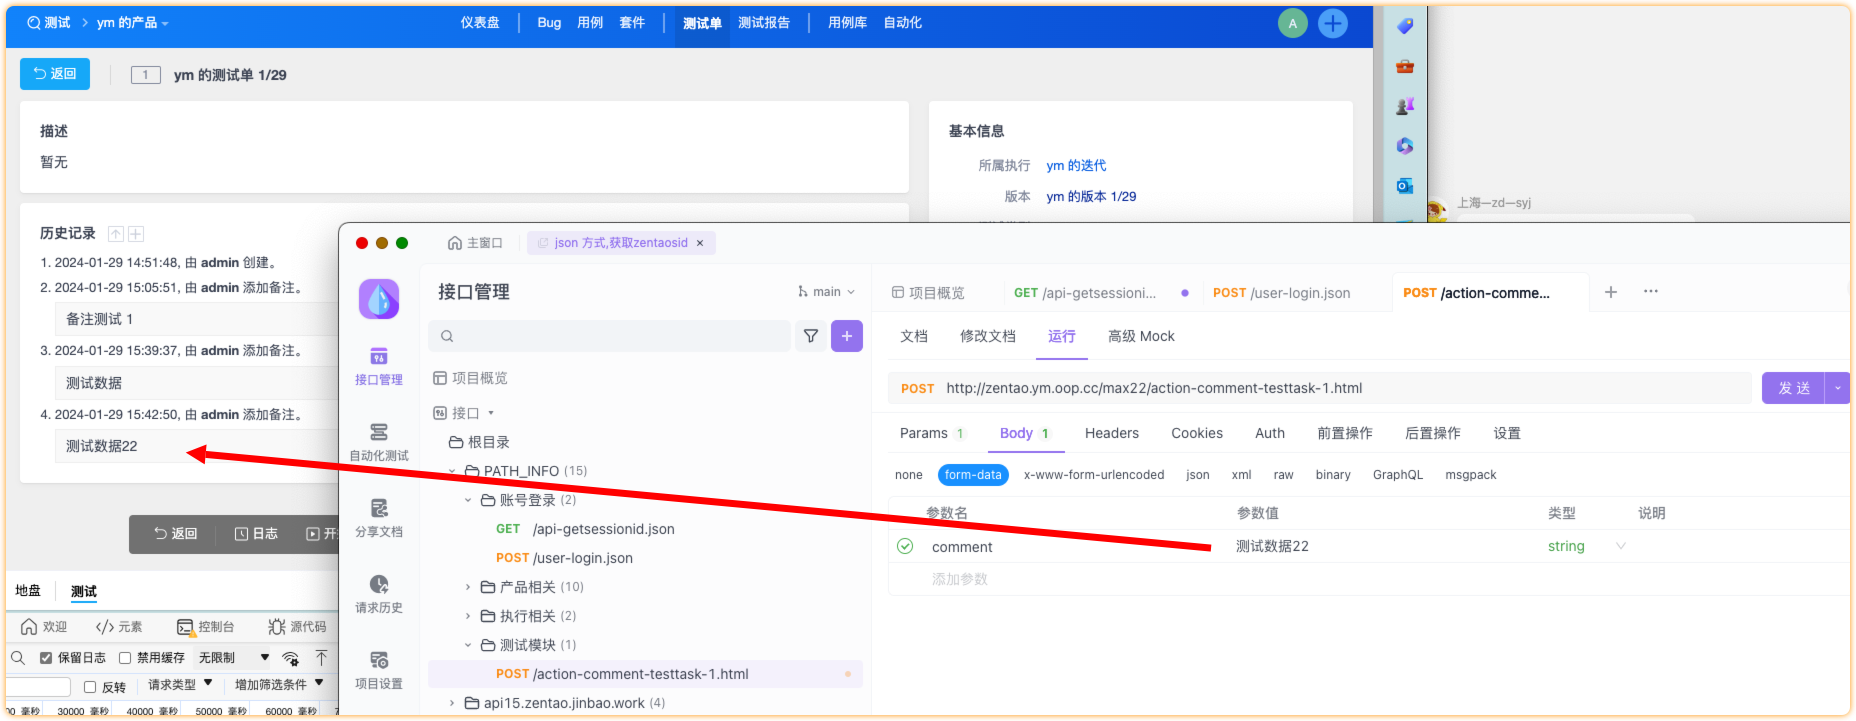The image size is (1856, 721).
Task: Open the Auth tab
Action: point(1270,433)
